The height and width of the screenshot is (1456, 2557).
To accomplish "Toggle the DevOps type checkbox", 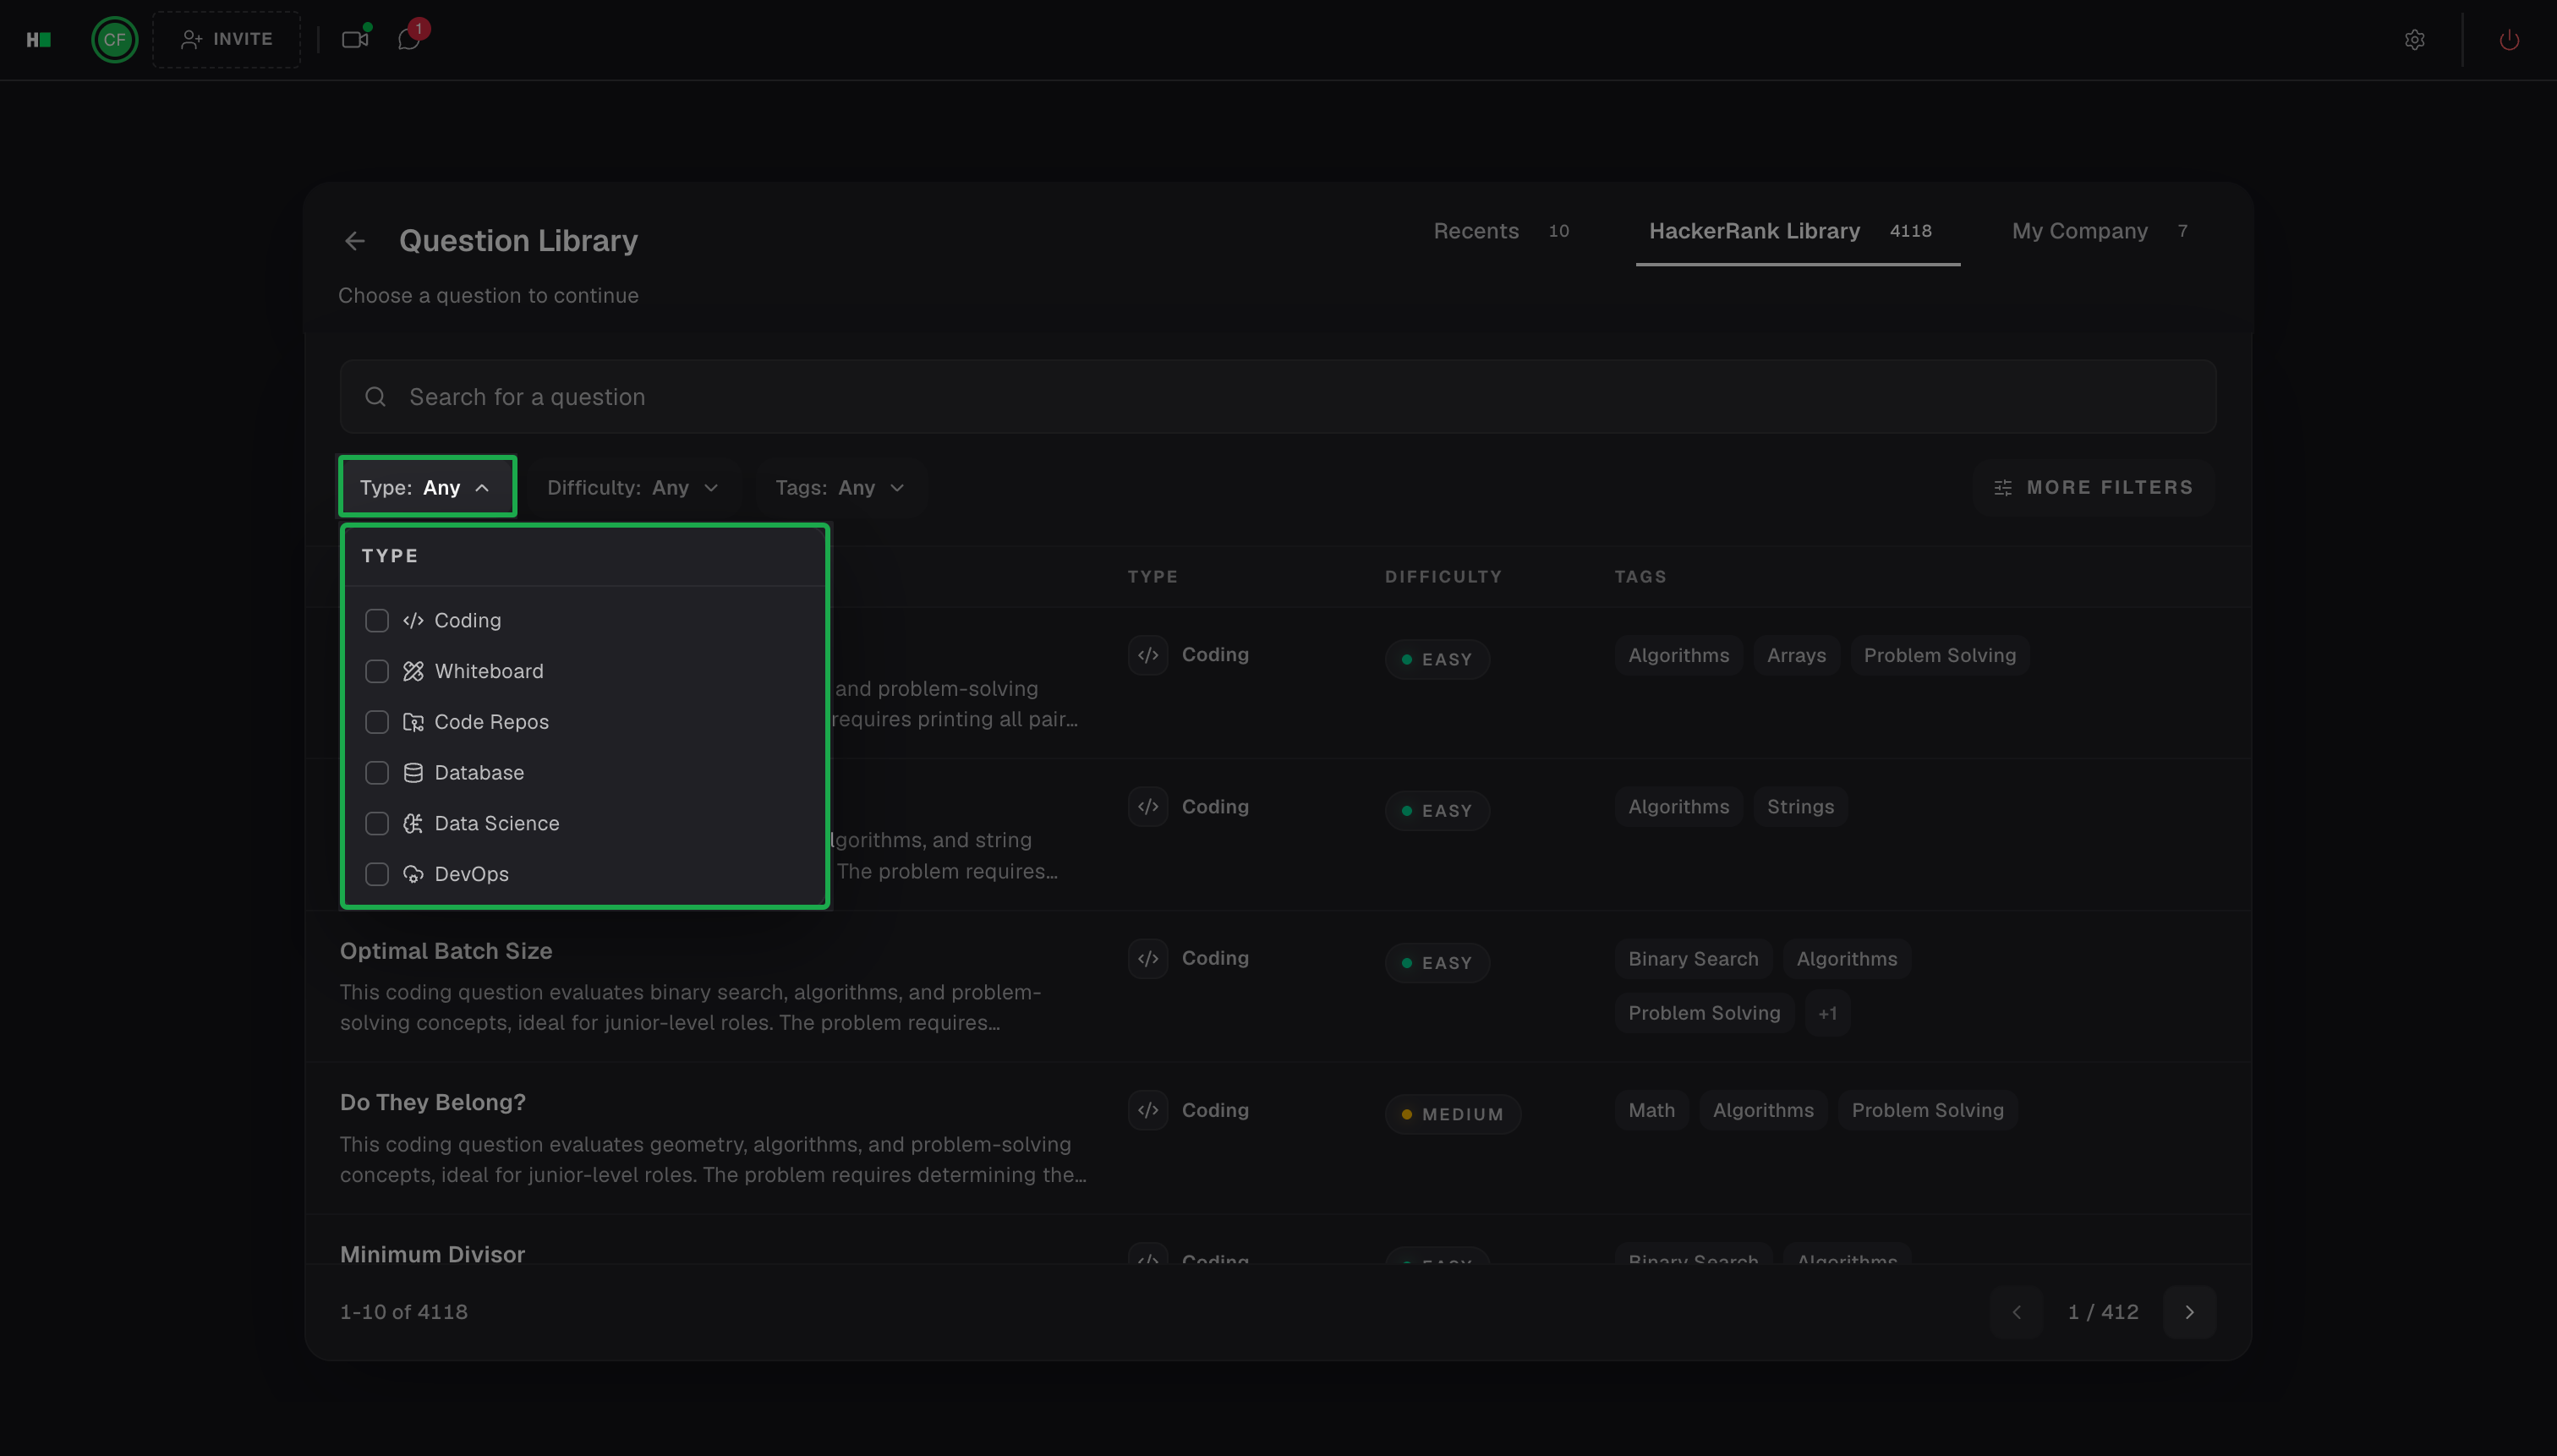I will click(x=377, y=874).
